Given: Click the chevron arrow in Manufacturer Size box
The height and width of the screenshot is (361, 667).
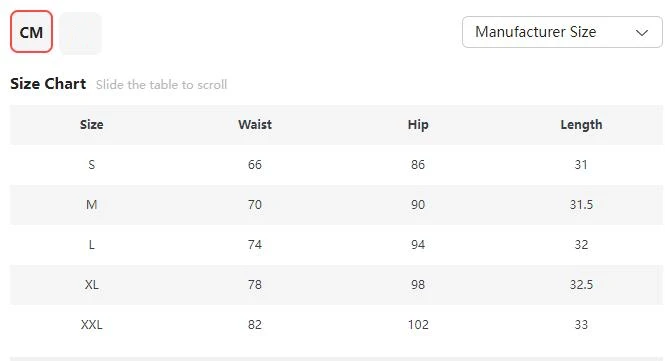Looking at the screenshot, I should 641,32.
